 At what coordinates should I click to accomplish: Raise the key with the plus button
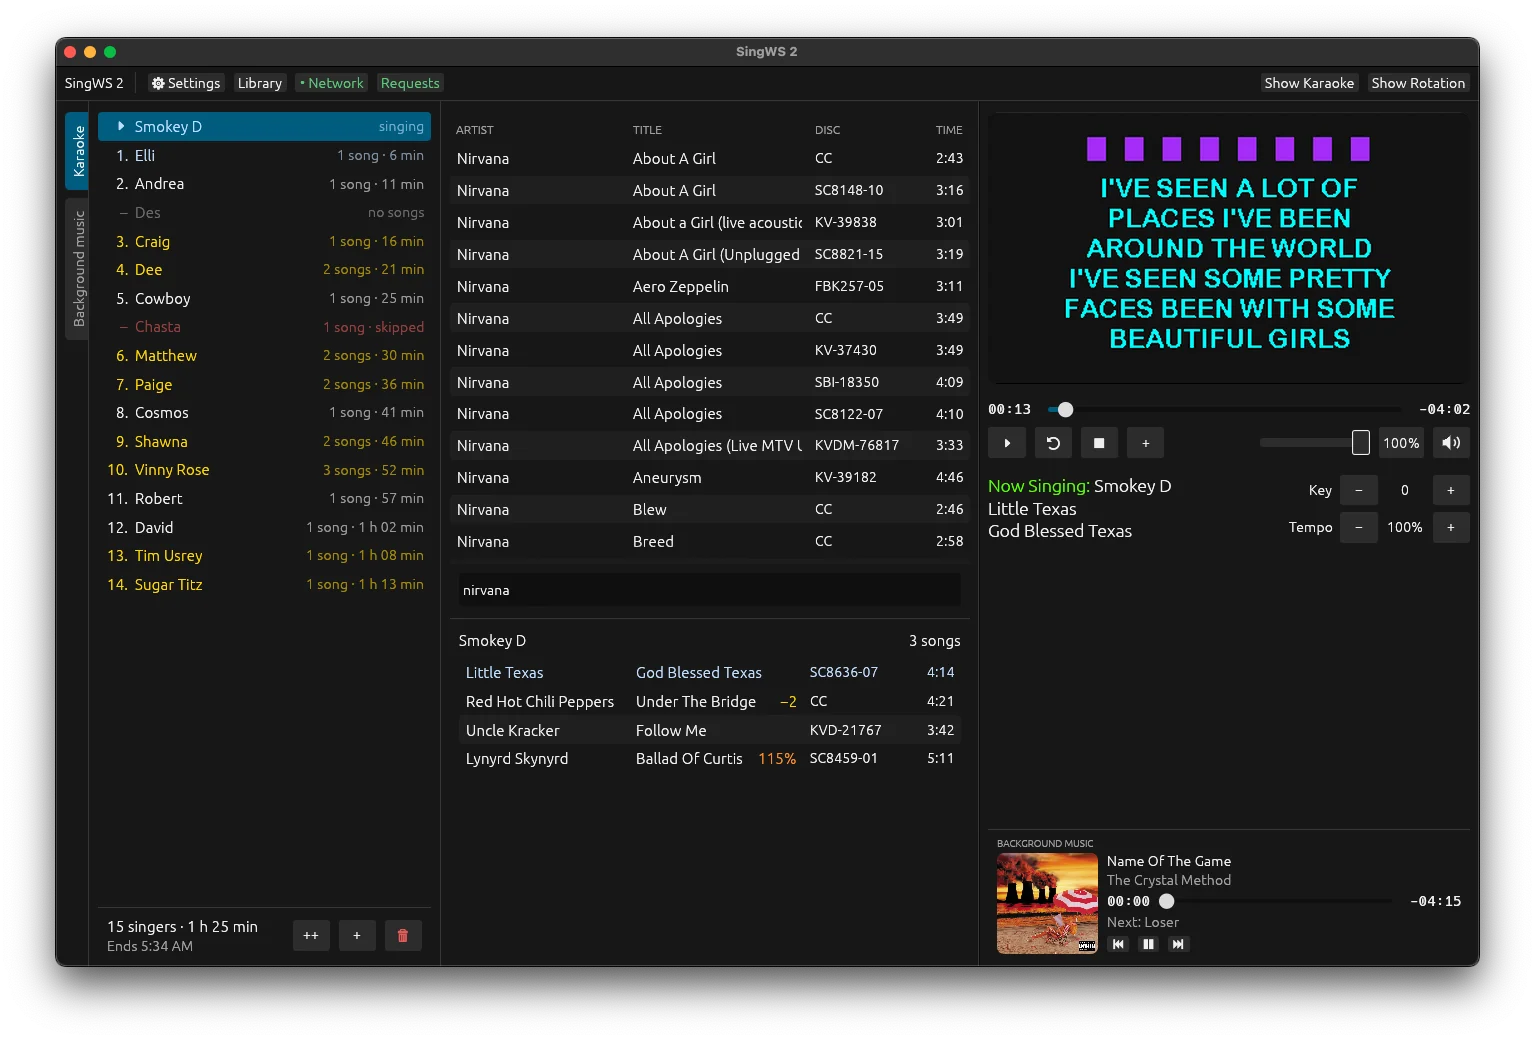tap(1451, 490)
